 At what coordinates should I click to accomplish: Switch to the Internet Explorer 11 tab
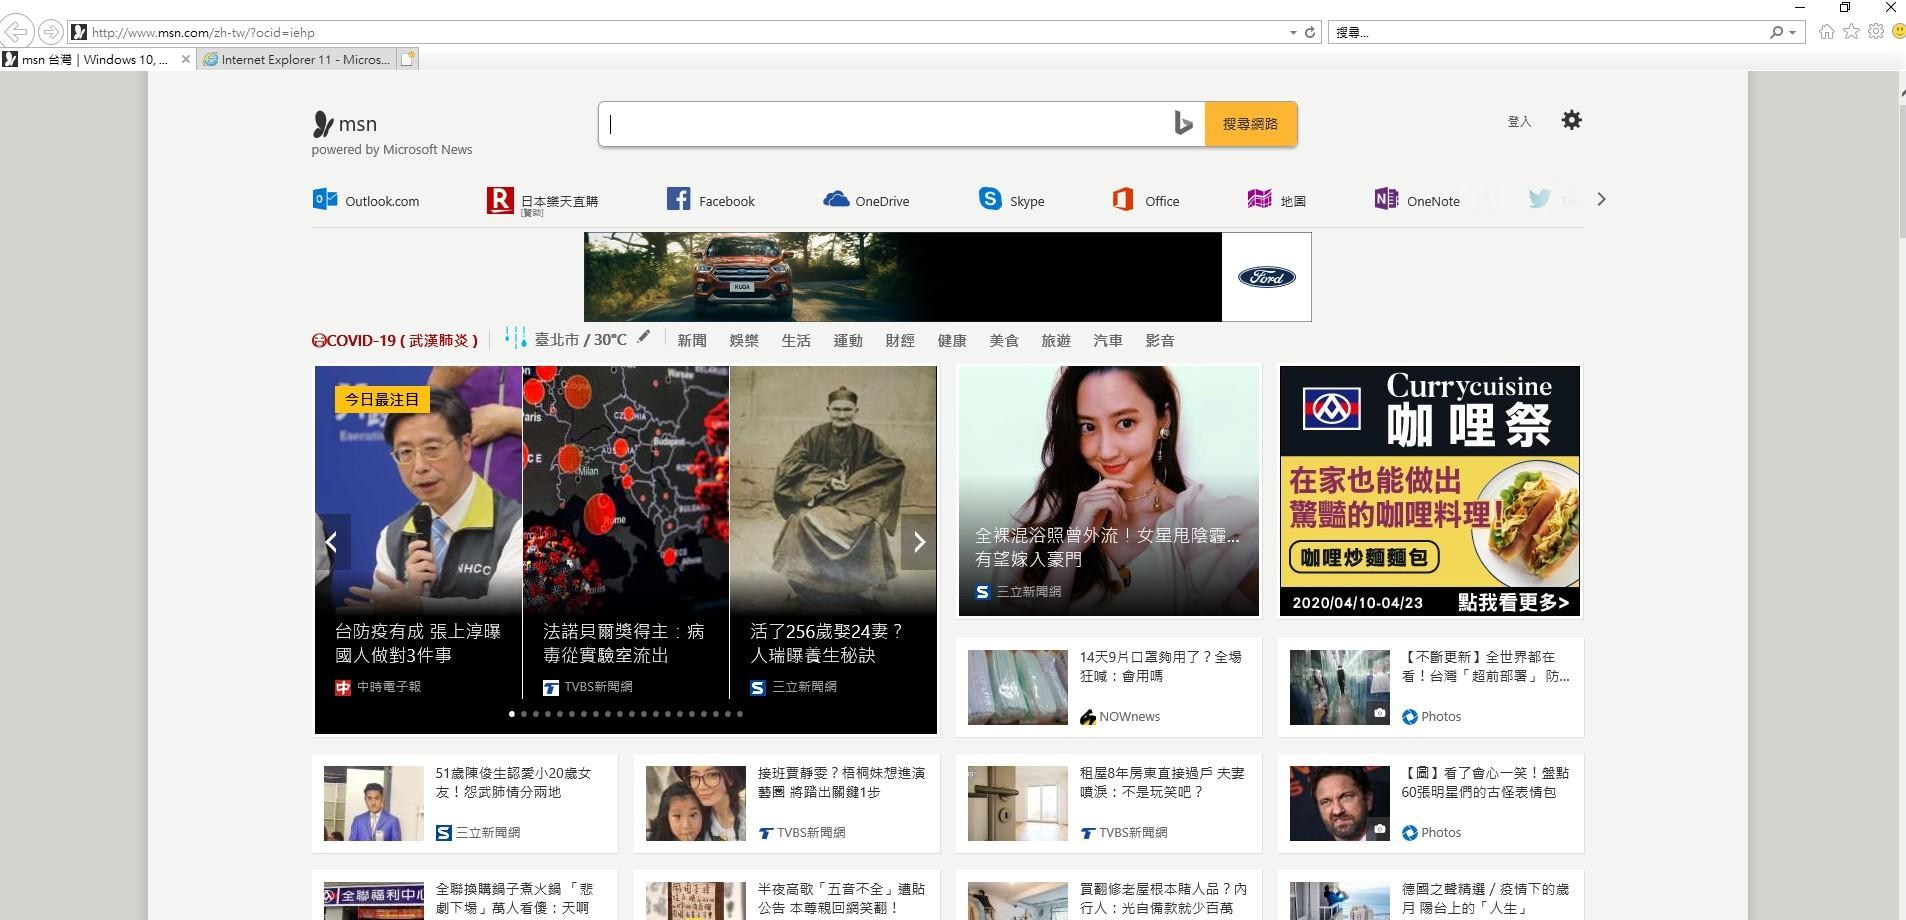click(x=297, y=59)
